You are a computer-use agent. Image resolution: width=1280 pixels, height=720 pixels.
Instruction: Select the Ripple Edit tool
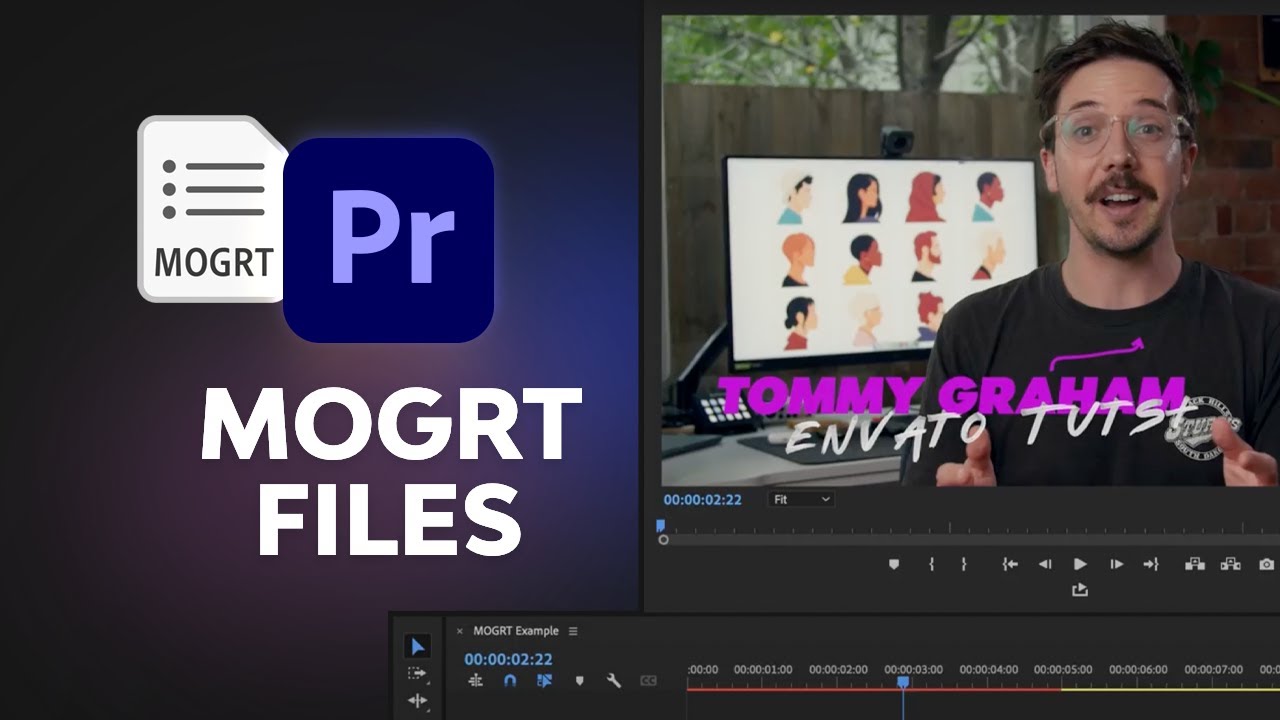click(418, 701)
